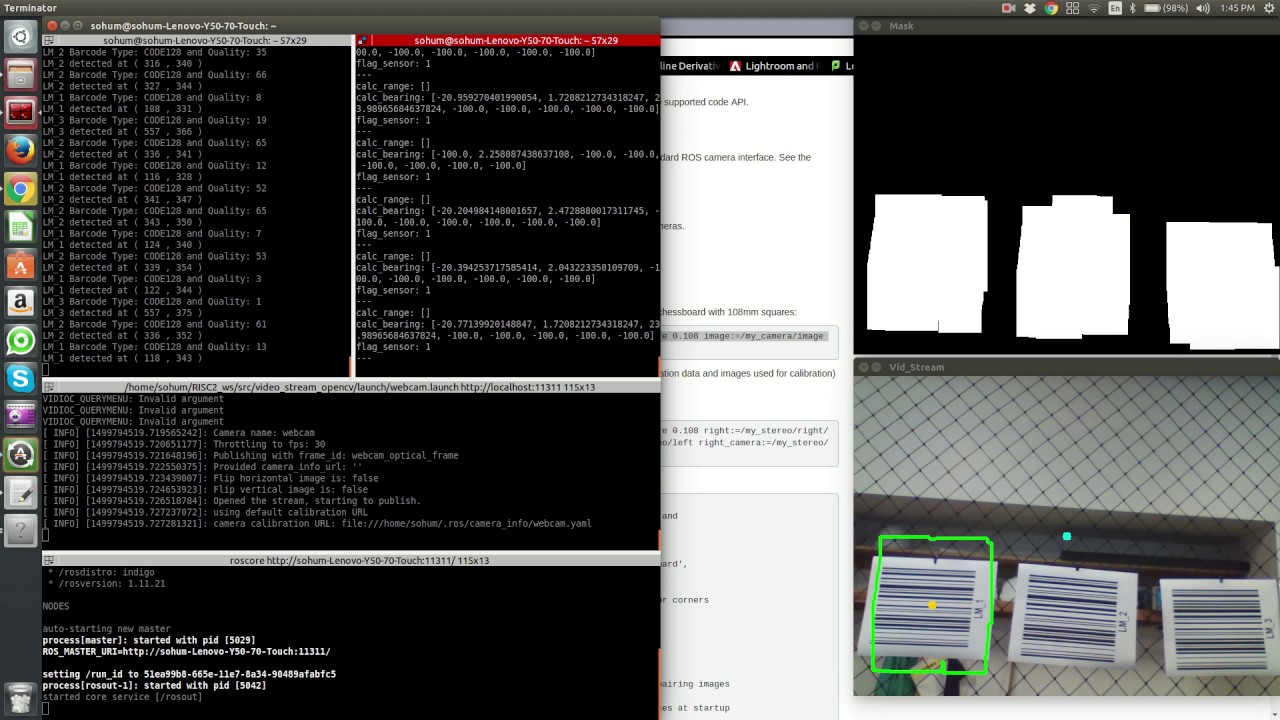The height and width of the screenshot is (720, 1280).
Task: Click 'started core service [/rosout]' line
Action: [x=122, y=696]
